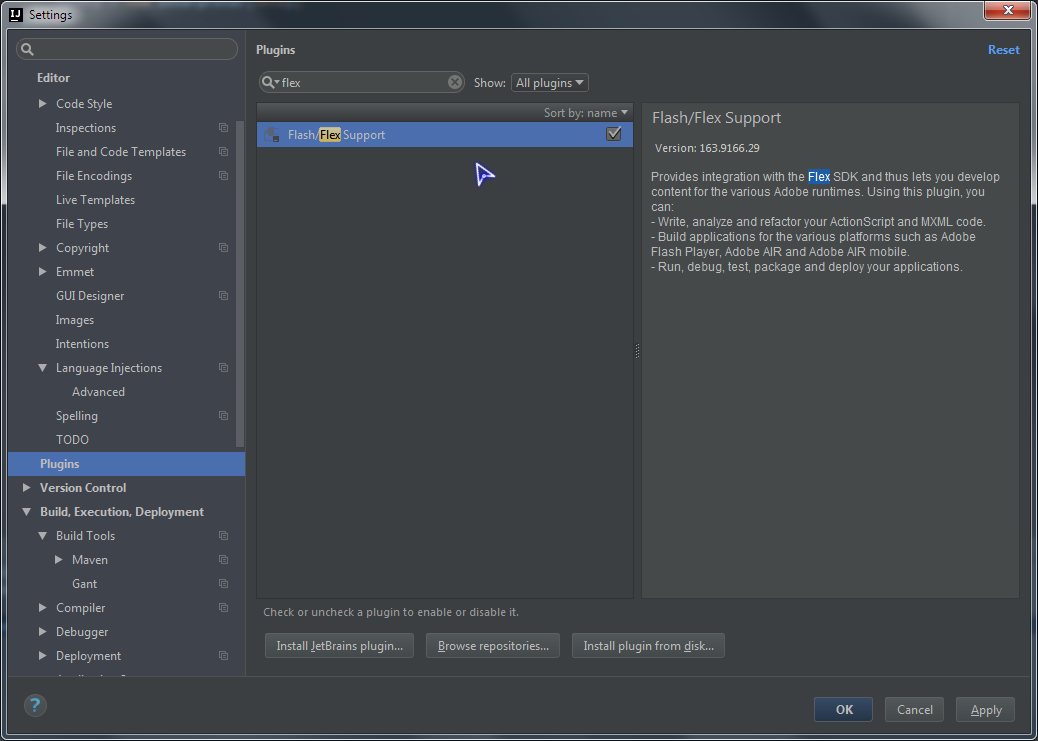Select the Plugins category in the tree

pos(126,464)
